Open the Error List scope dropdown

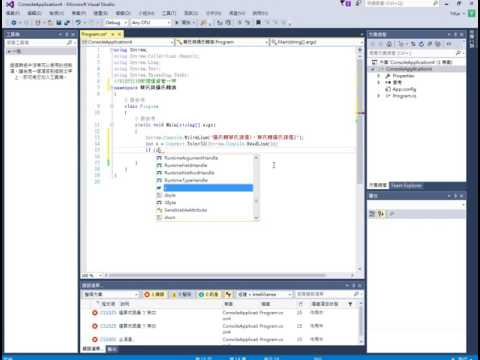click(110, 294)
